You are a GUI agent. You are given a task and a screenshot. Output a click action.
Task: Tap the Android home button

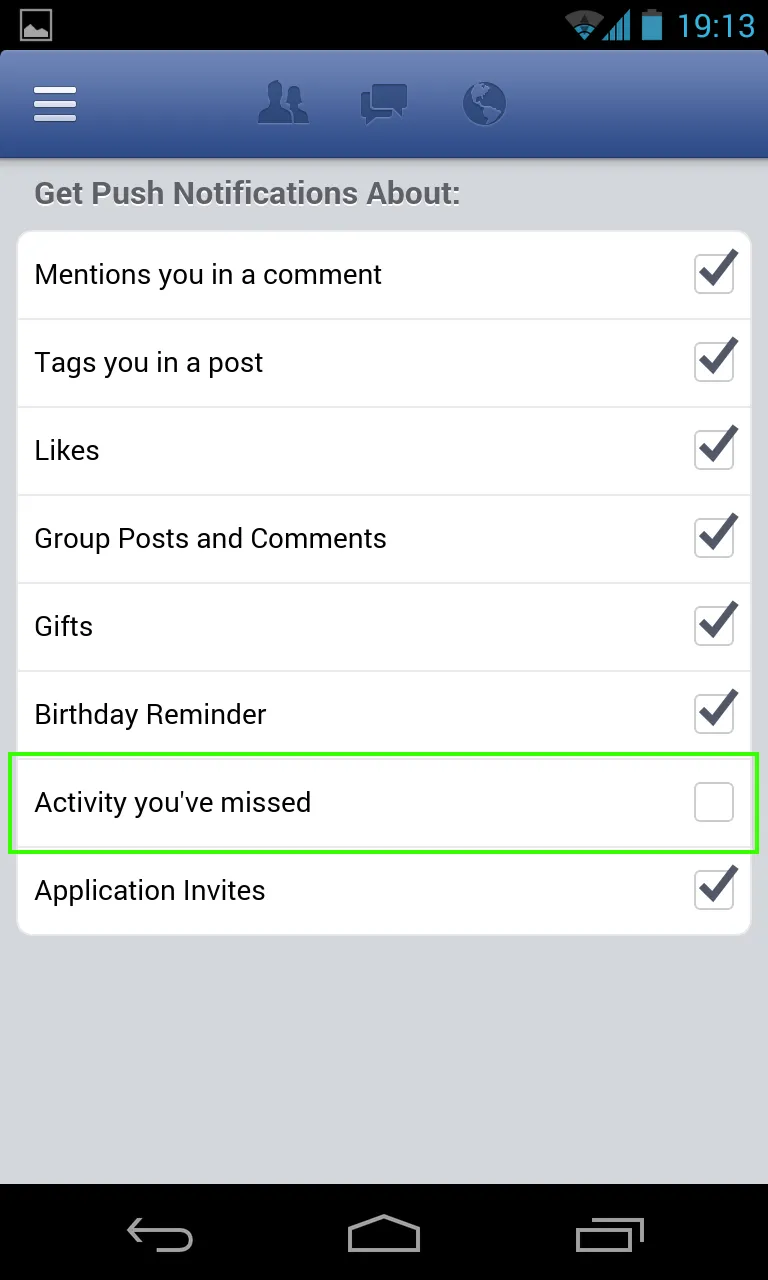[x=384, y=1235]
